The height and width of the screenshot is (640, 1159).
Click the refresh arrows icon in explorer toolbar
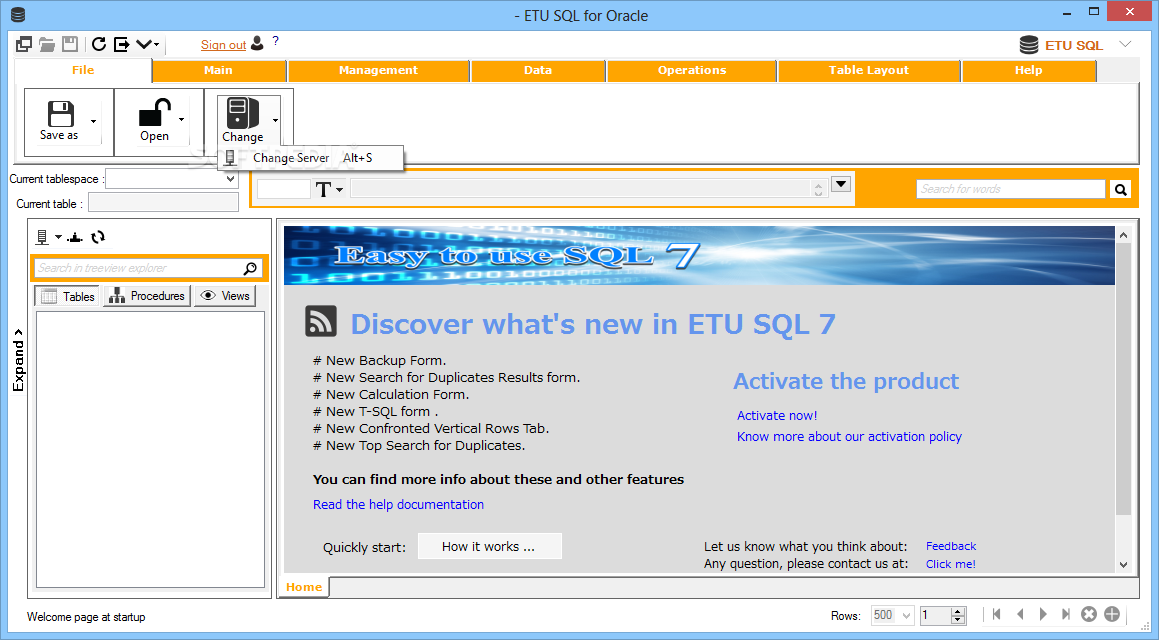pyautogui.click(x=98, y=237)
